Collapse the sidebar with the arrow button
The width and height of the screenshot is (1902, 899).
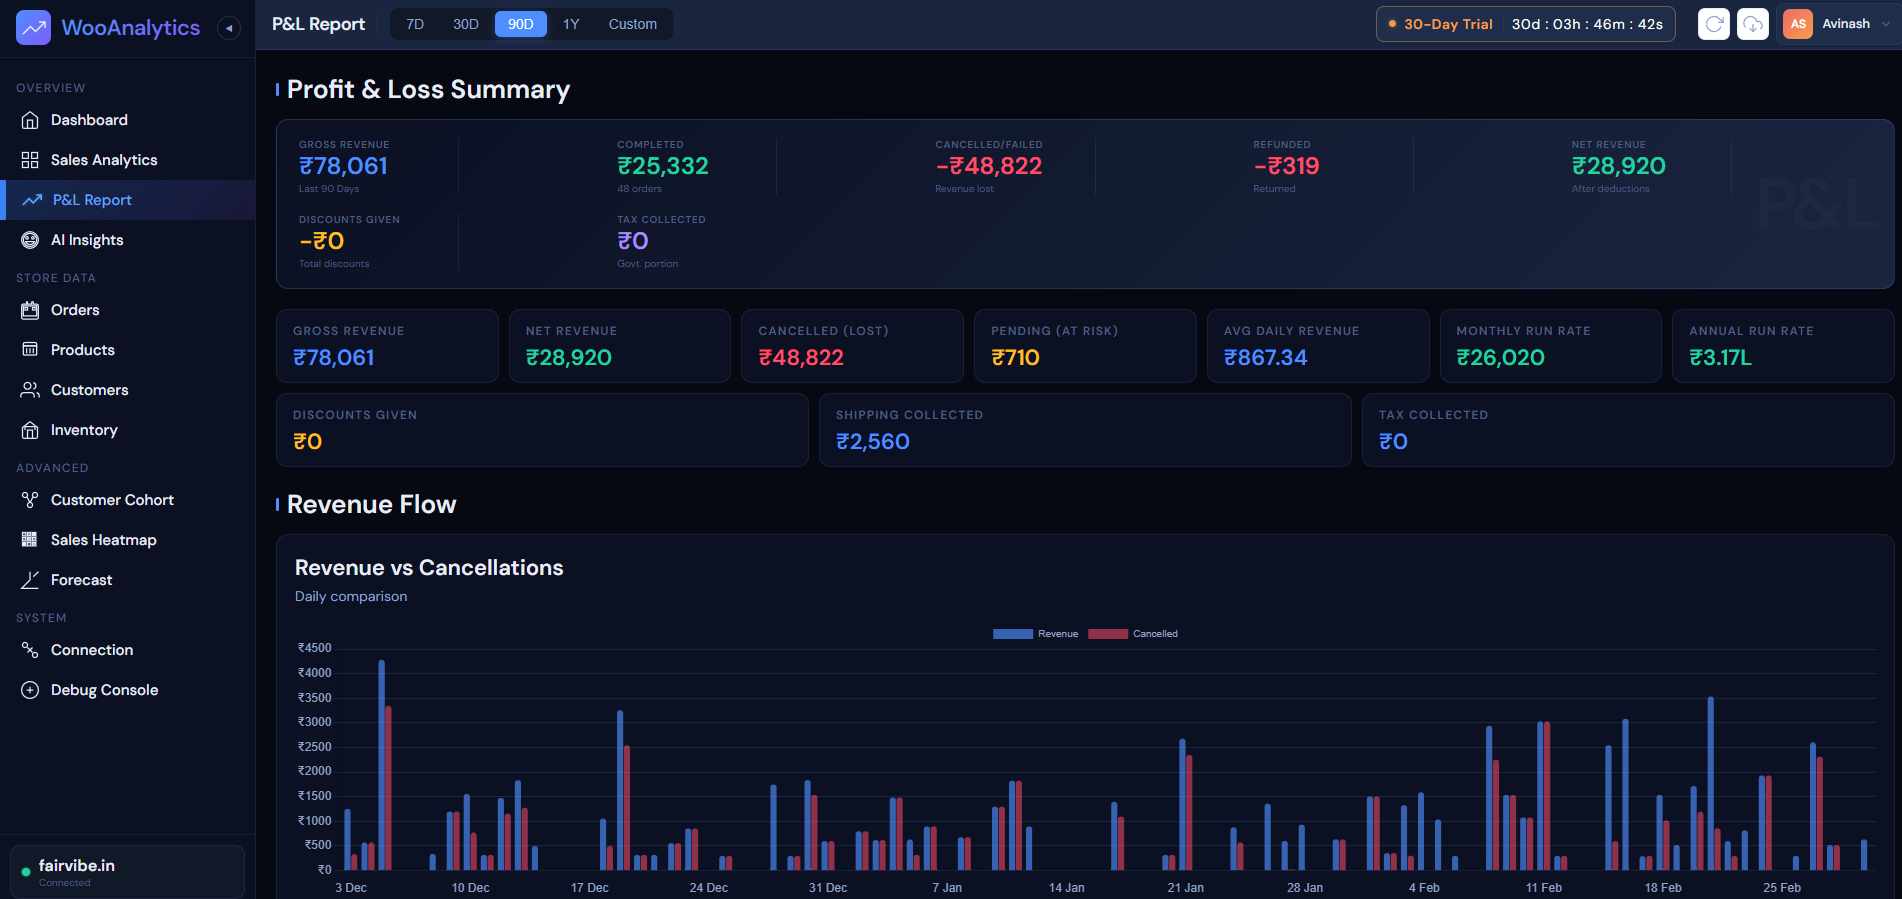[229, 28]
